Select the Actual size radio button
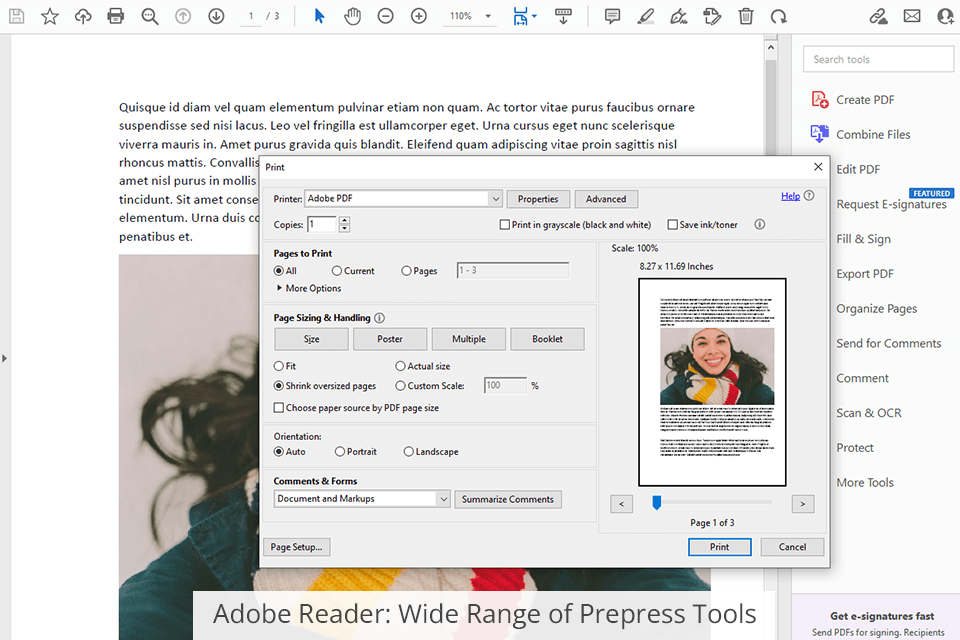Image resolution: width=960 pixels, height=640 pixels. tap(400, 366)
